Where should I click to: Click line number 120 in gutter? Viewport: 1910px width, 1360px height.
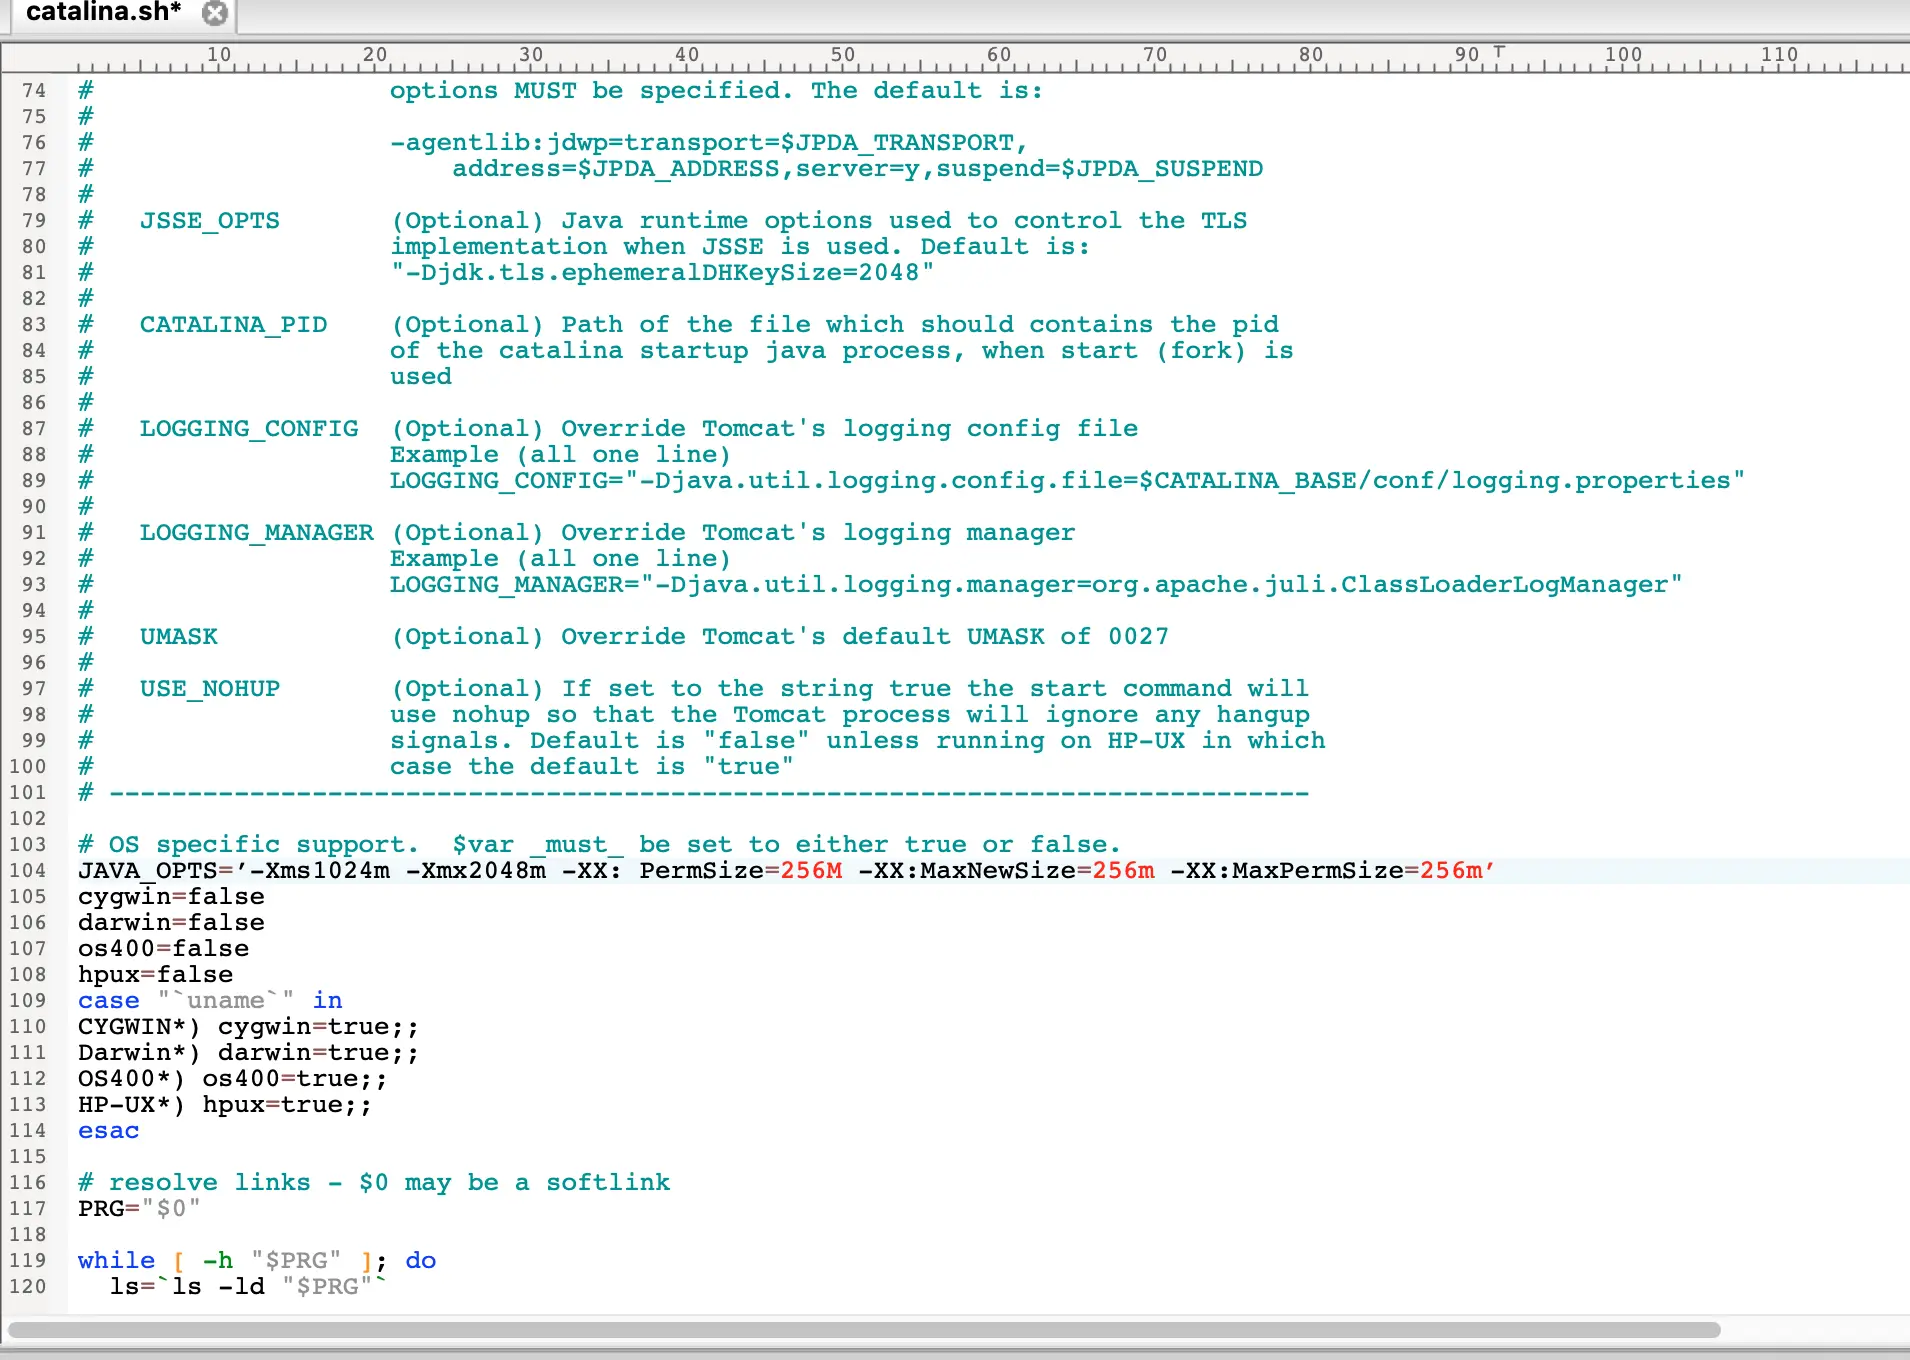pyautogui.click(x=28, y=1287)
